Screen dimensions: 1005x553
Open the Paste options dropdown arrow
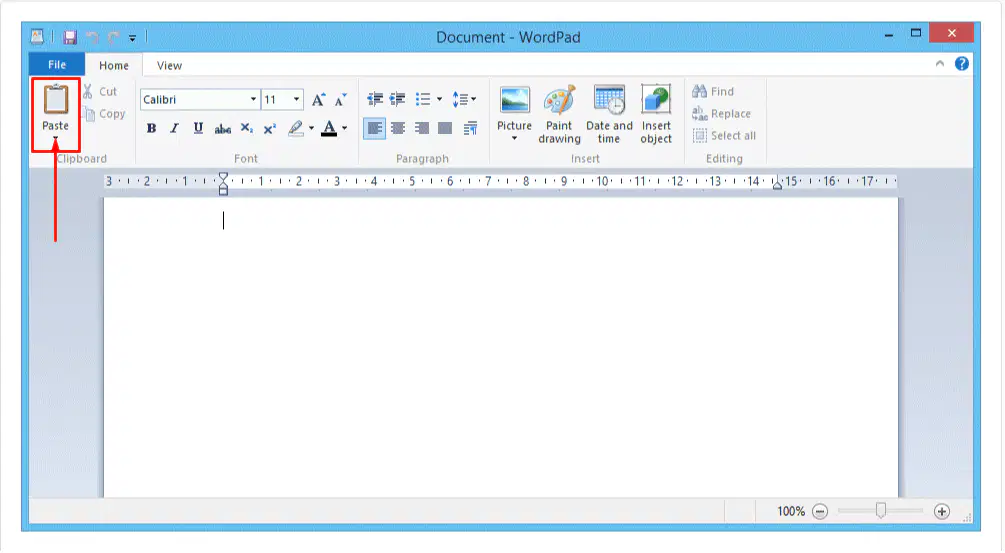pos(55,138)
